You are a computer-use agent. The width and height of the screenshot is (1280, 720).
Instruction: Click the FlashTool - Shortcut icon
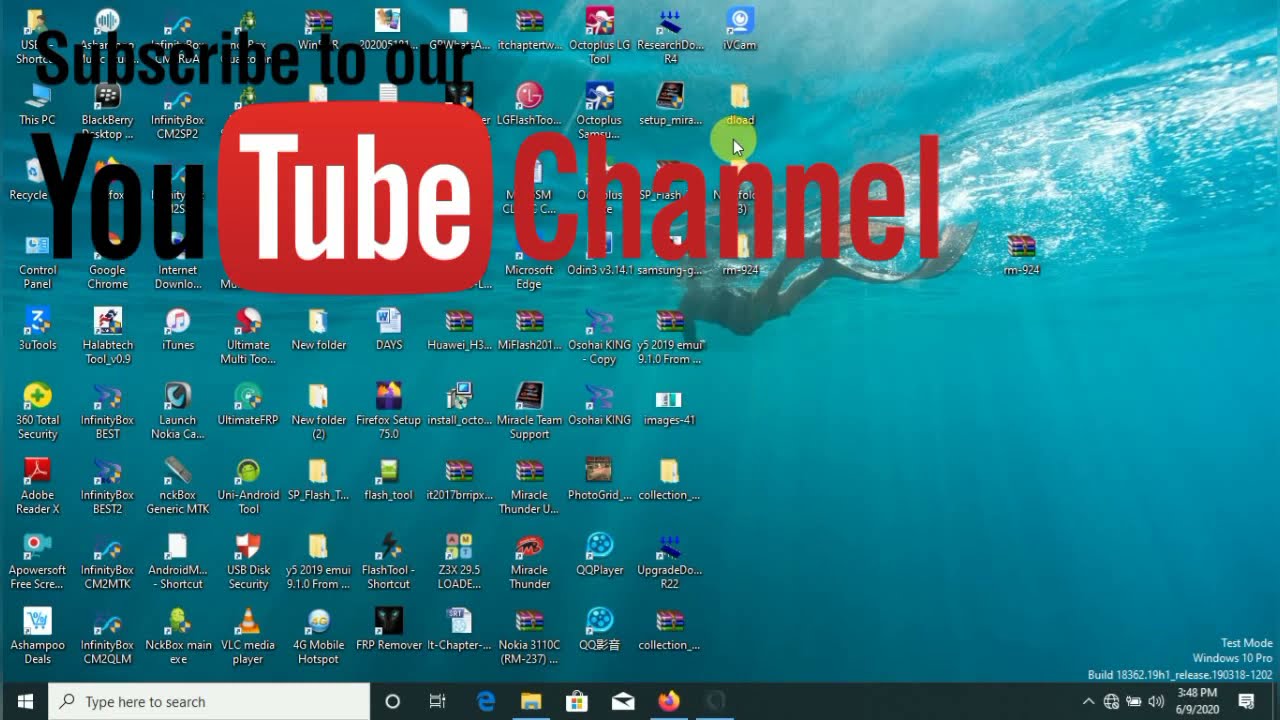389,561
